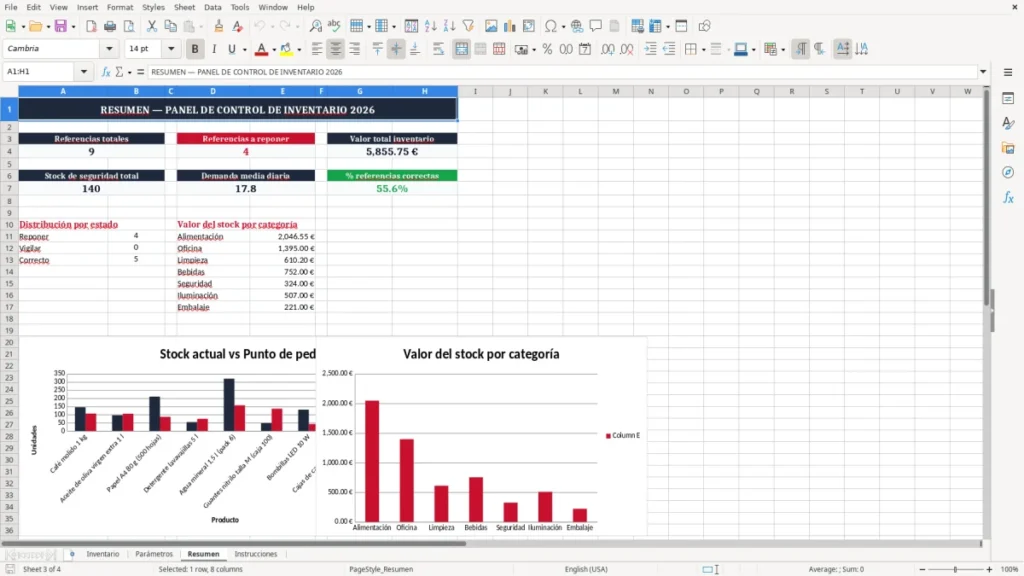Insert an image

[x=491, y=26]
